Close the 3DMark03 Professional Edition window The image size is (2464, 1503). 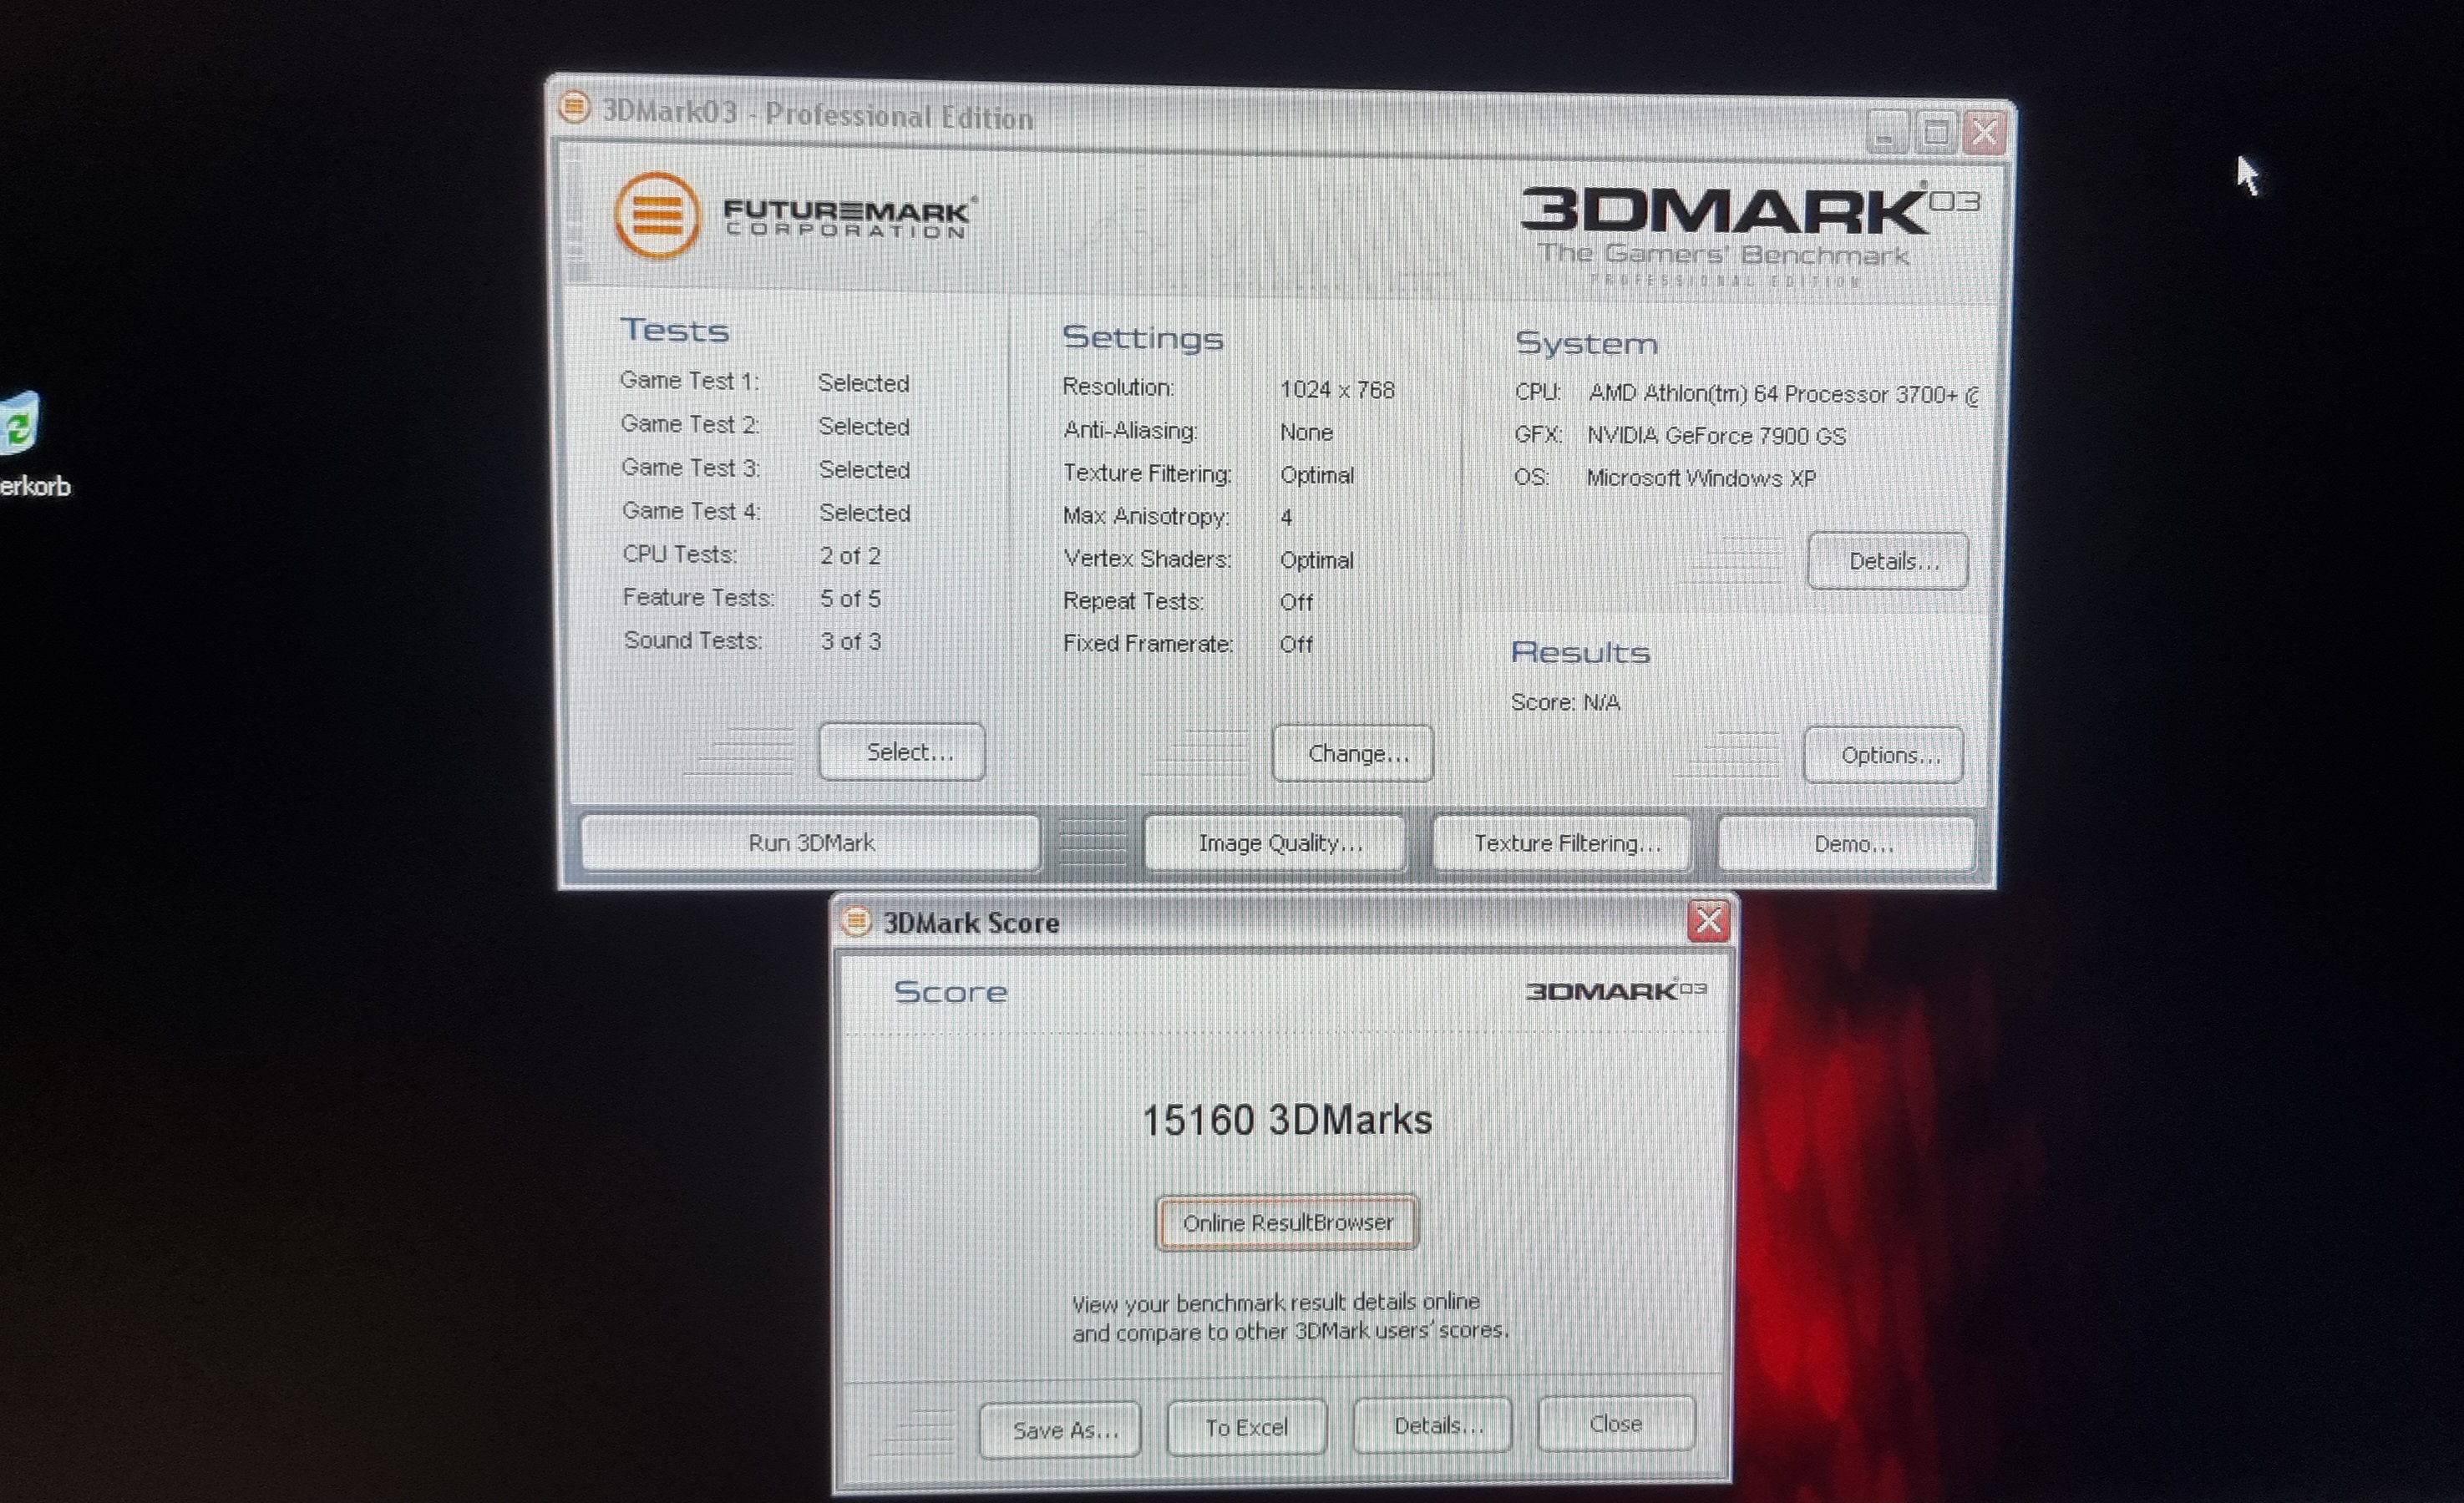pyautogui.click(x=1985, y=132)
